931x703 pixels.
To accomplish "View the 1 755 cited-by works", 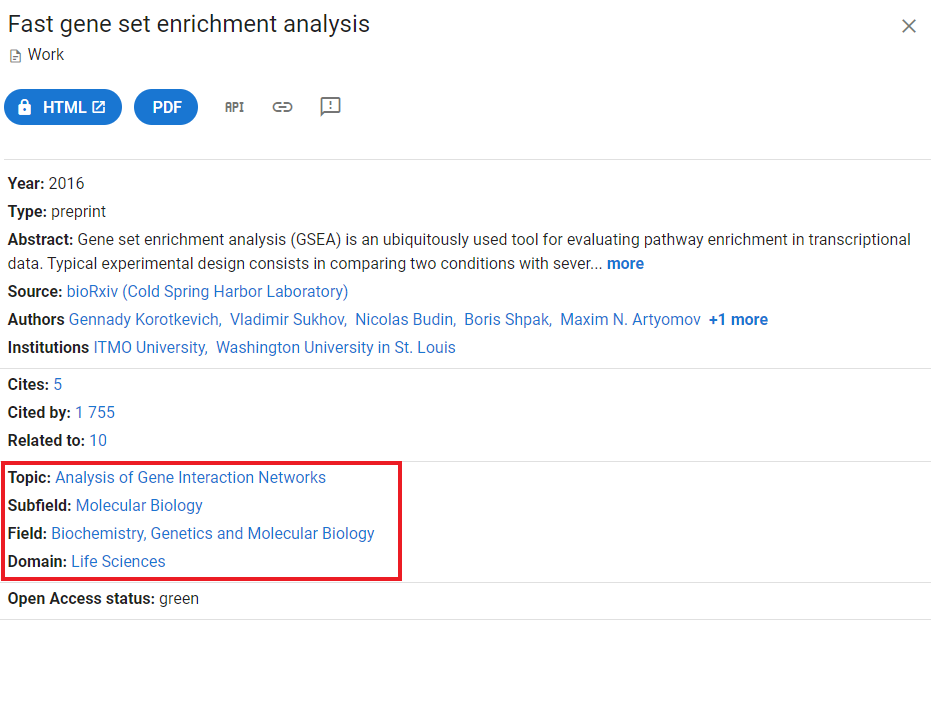I will point(95,412).
